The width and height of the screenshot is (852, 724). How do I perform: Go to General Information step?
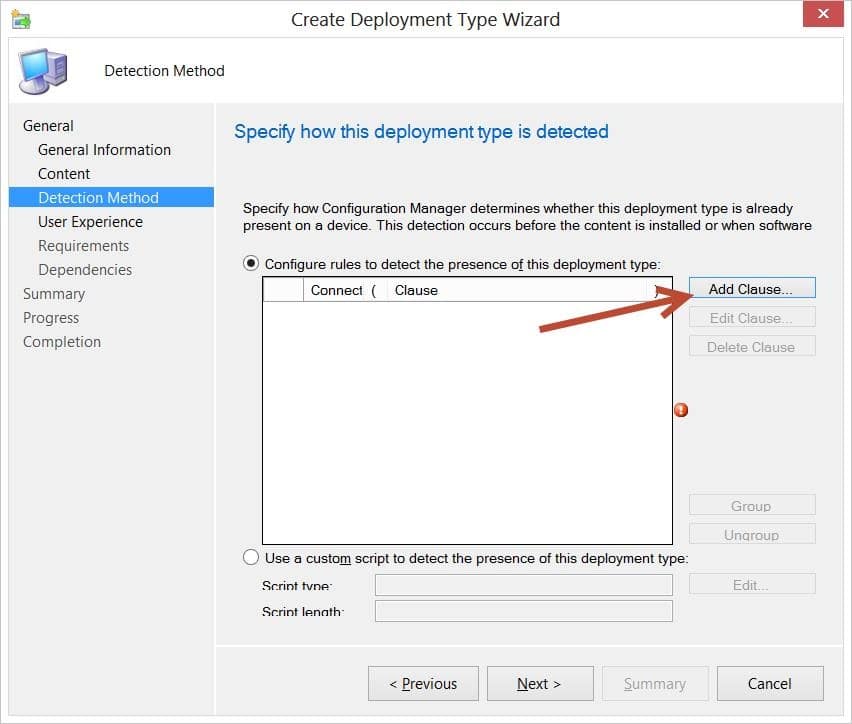tap(104, 149)
